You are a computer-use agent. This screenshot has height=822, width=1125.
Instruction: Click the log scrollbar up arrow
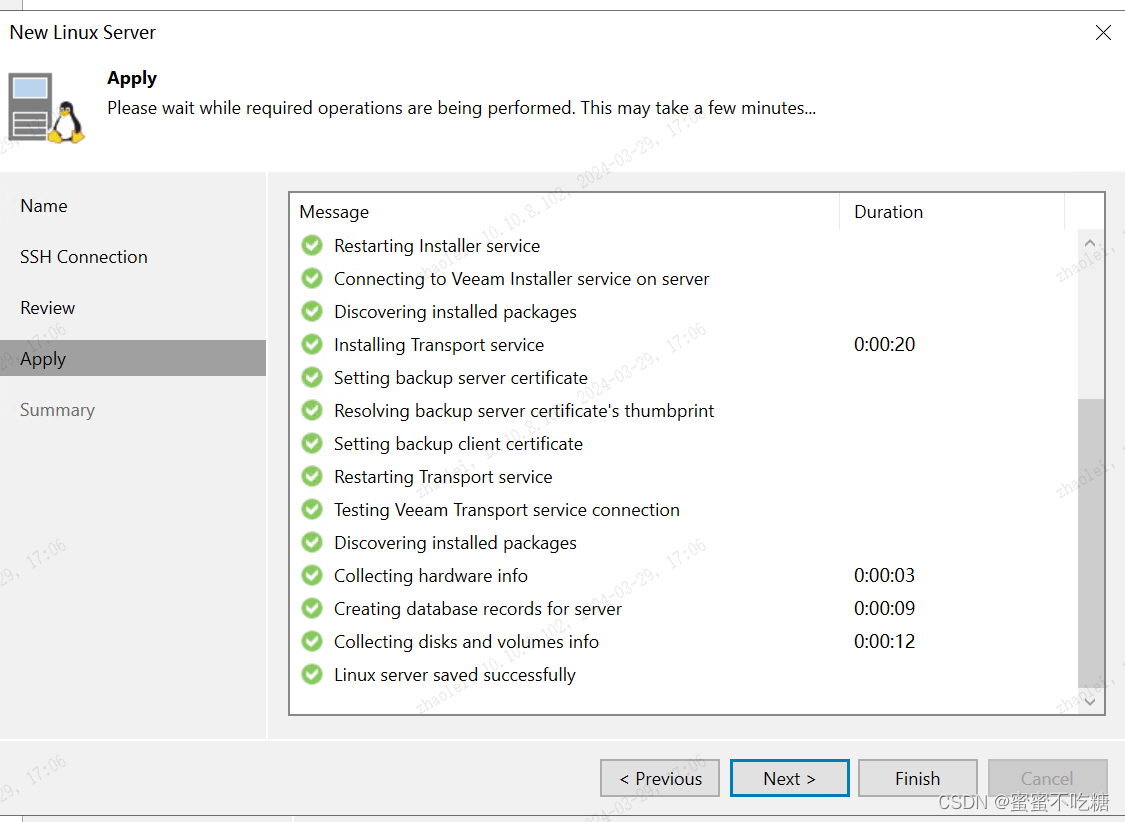pyautogui.click(x=1091, y=243)
